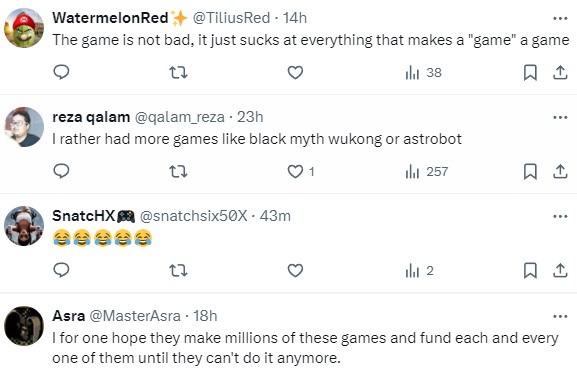Like WatermelonRed's tweet
Viewport: 577px width, 375px height.
pos(295,72)
